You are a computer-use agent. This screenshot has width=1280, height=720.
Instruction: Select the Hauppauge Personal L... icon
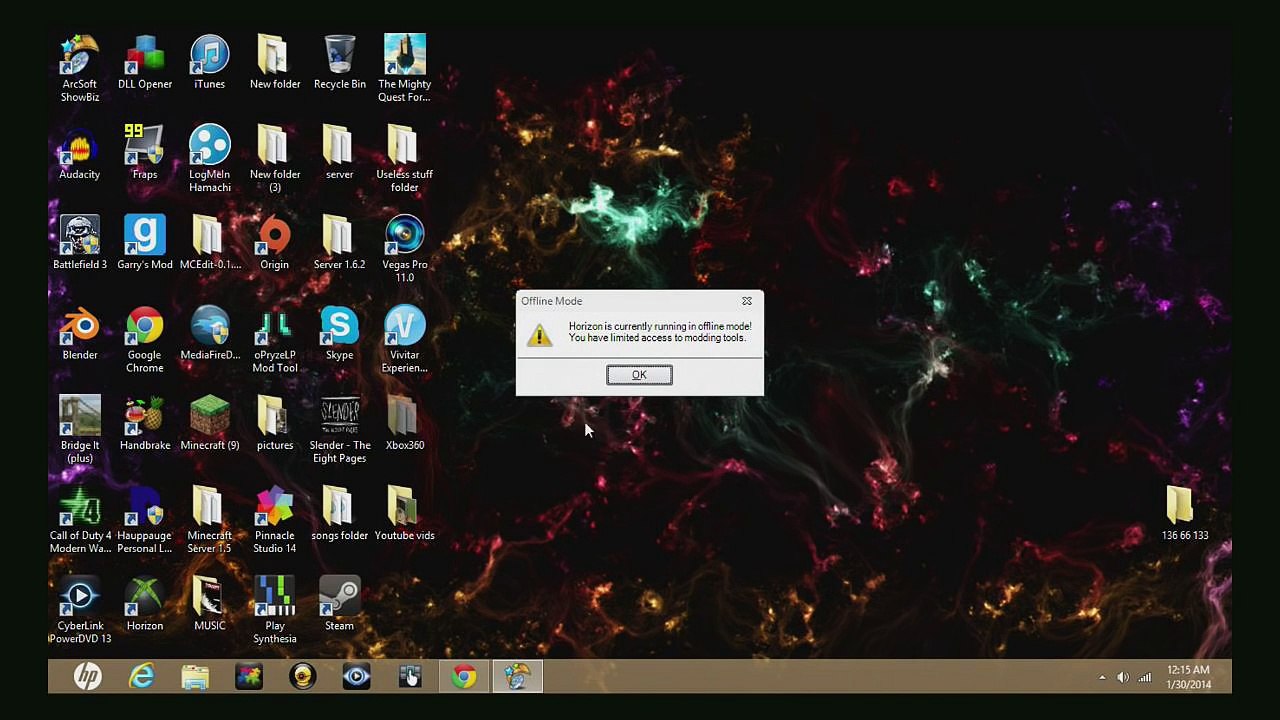(x=145, y=518)
